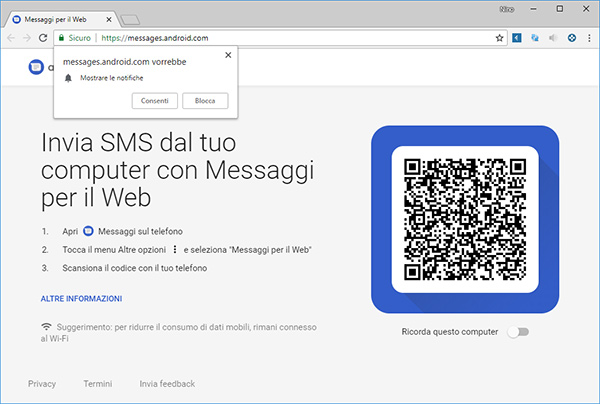This screenshot has width=600, height=404.
Task: Open the ALTRE INFORMAZIONI link
Action: point(82,298)
